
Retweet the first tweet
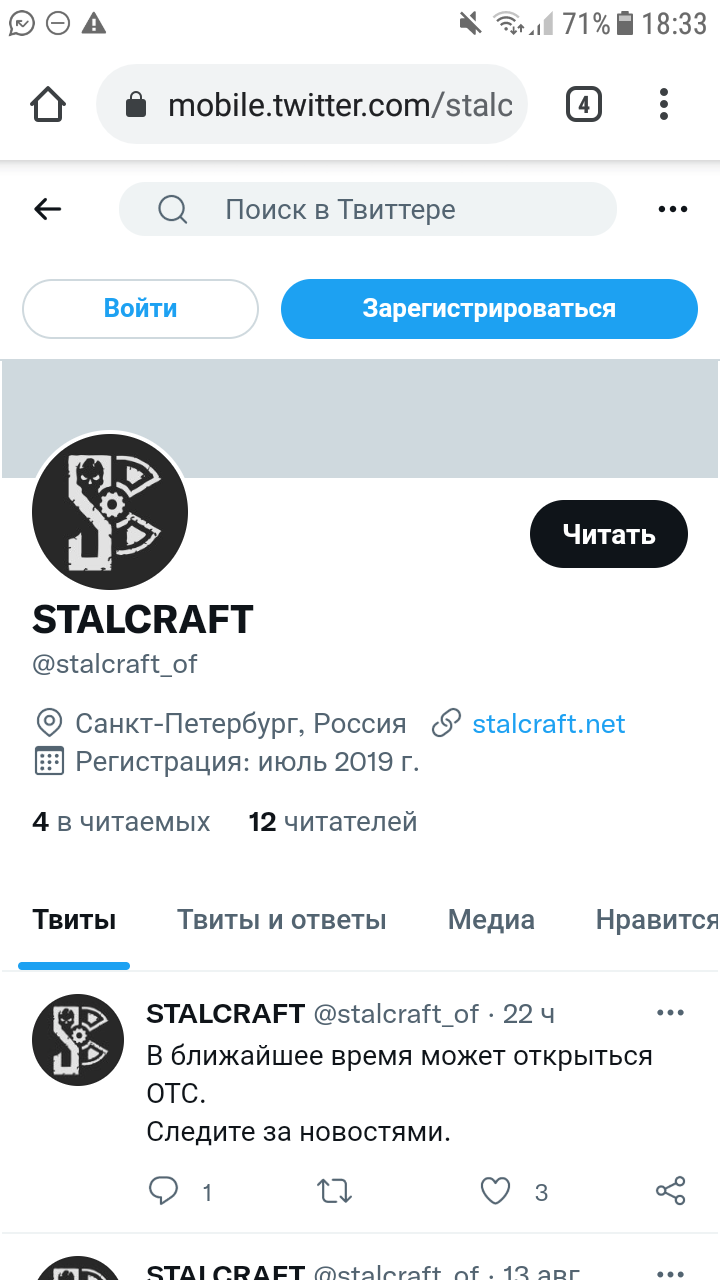coord(334,1191)
